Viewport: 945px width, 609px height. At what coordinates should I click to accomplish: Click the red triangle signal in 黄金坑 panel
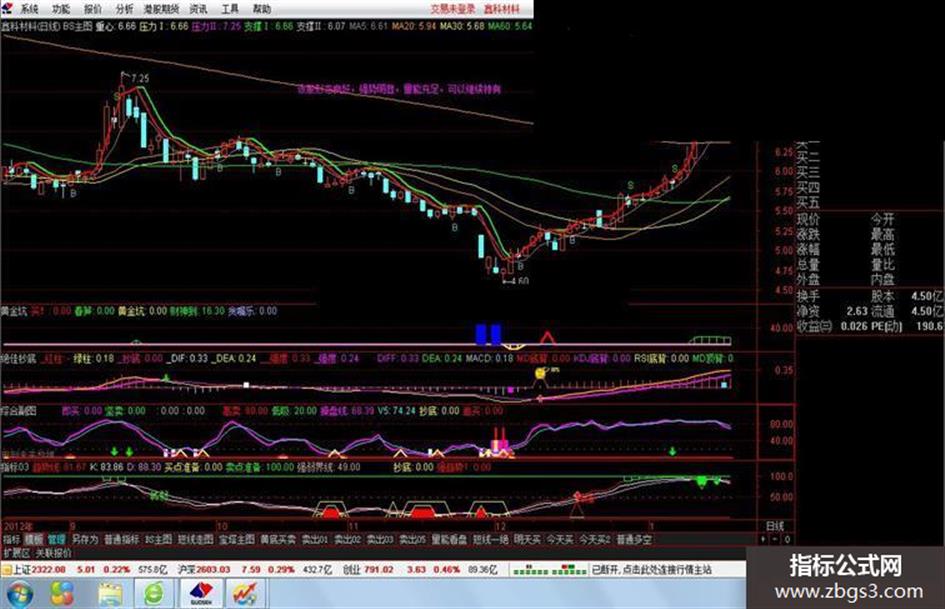[547, 338]
